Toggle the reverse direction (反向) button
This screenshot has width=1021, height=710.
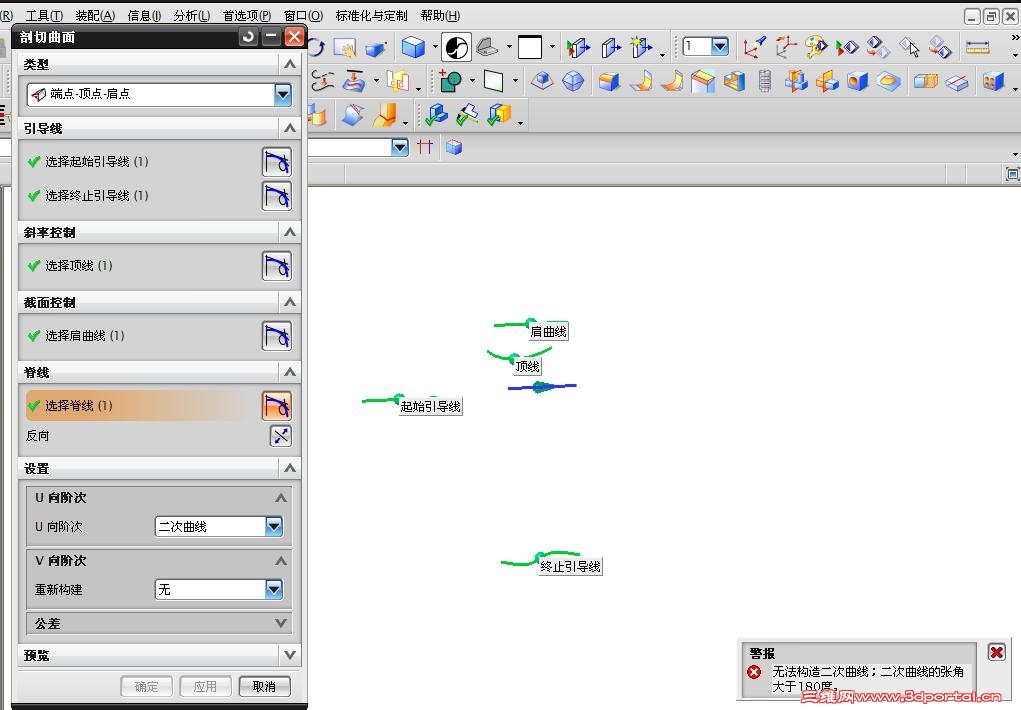point(281,436)
